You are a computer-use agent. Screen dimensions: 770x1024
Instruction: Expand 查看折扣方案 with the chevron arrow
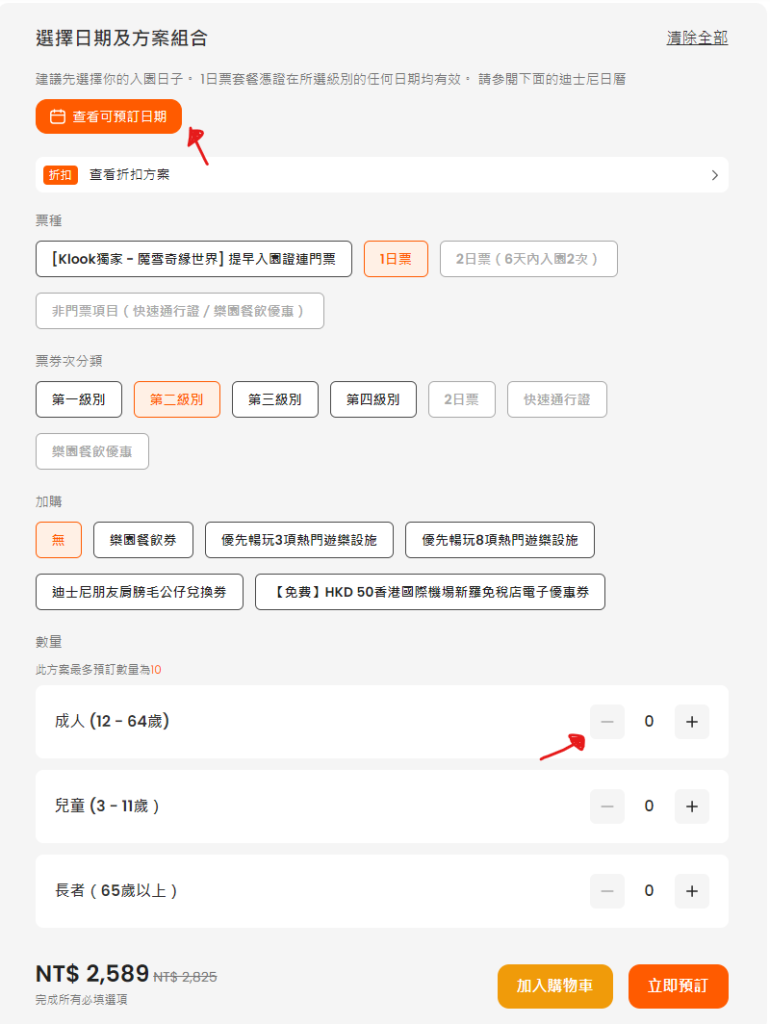point(714,175)
